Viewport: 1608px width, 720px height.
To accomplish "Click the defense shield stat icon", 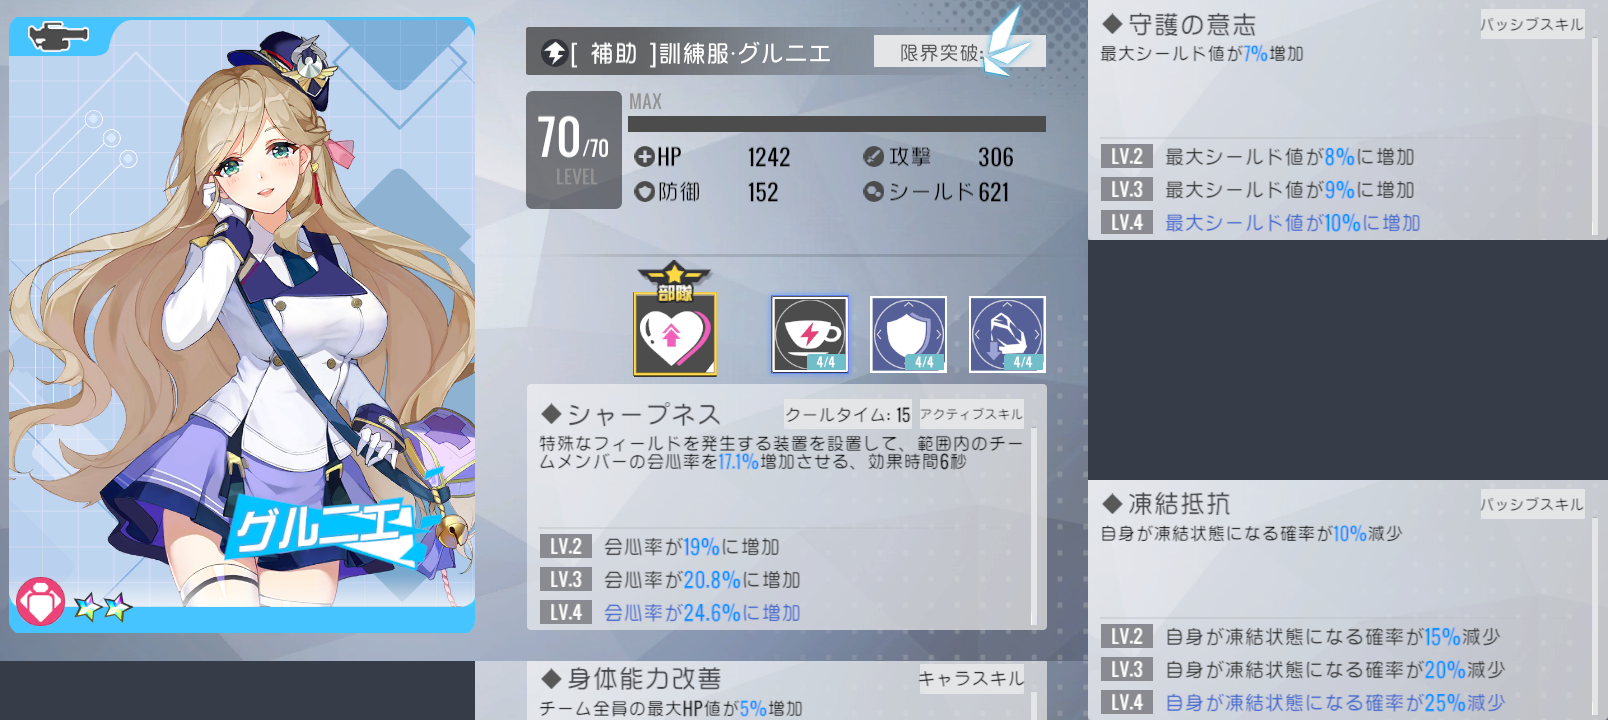I will [644, 191].
